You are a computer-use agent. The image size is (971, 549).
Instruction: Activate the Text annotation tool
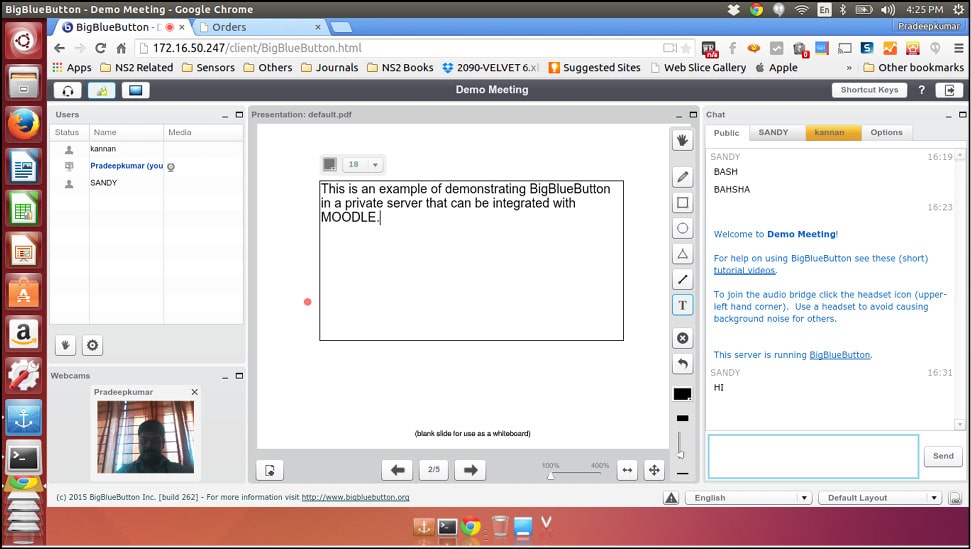tap(683, 305)
